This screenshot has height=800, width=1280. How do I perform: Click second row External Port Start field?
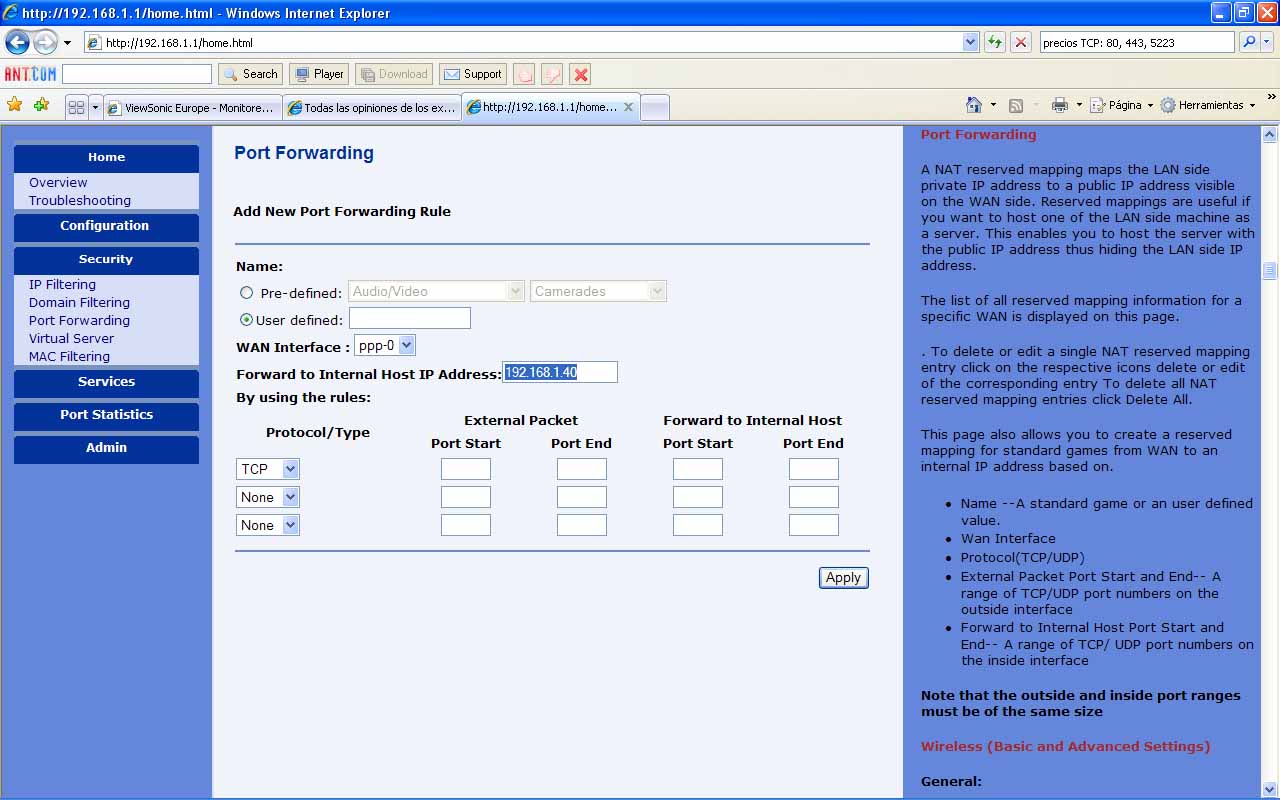pos(466,497)
